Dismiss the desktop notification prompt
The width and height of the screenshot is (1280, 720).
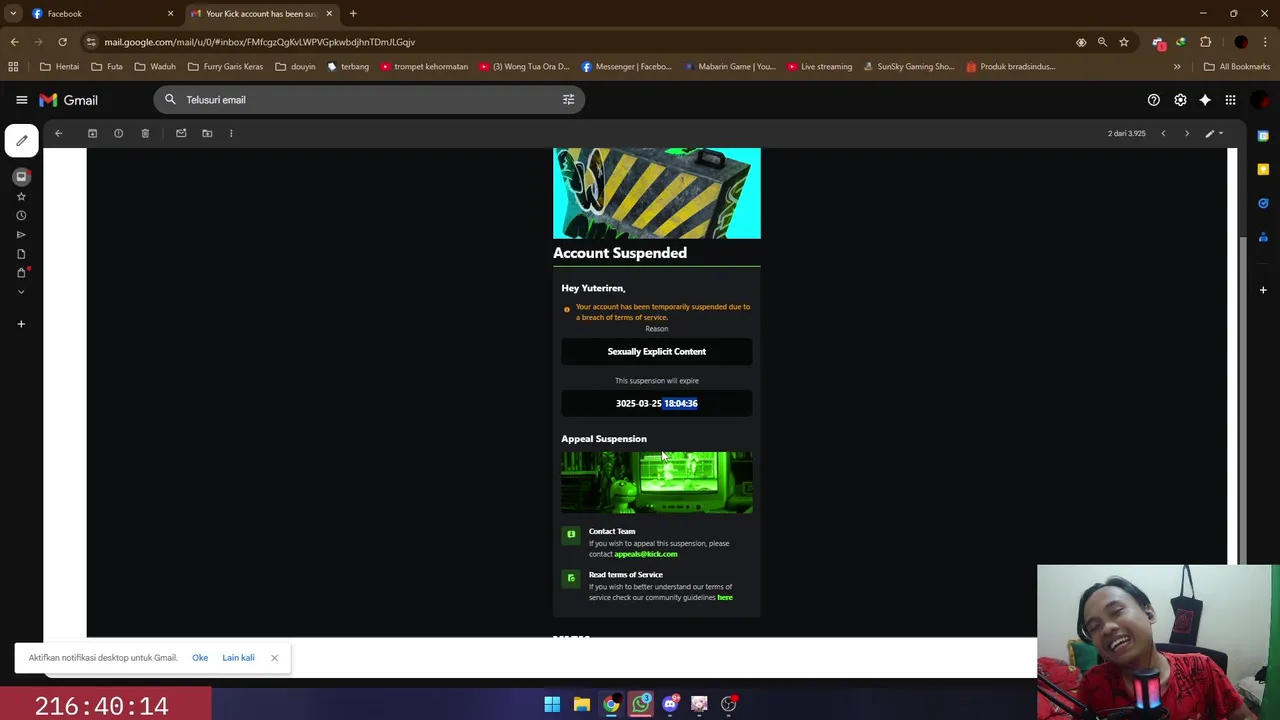click(274, 658)
